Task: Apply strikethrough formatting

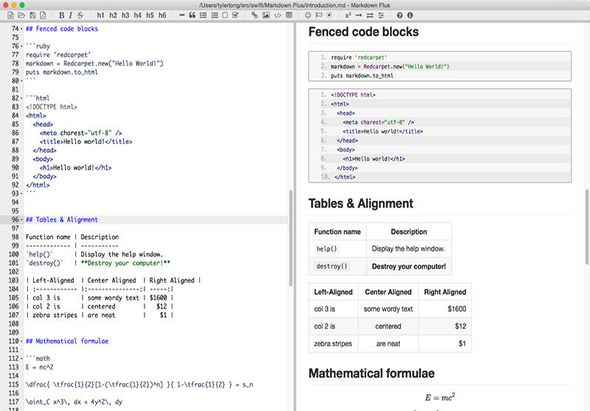Action: pyautogui.click(x=80, y=15)
